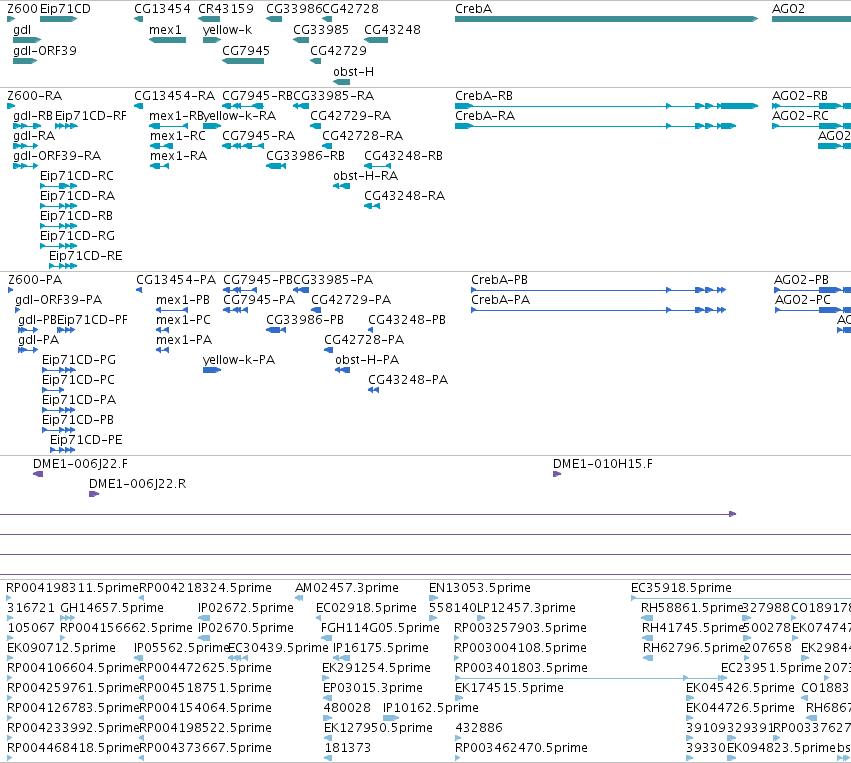Select the CG42728-RA transcript label
Image resolution: width=851 pixels, height=763 pixels.
click(x=363, y=136)
